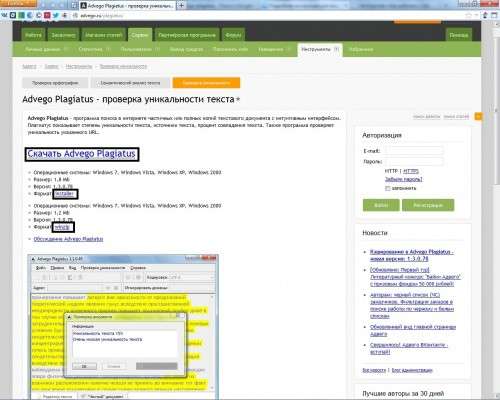The width and height of the screenshot is (500, 400).
Task: Click the 'Помощь' button in dark header
Action: click(459, 35)
